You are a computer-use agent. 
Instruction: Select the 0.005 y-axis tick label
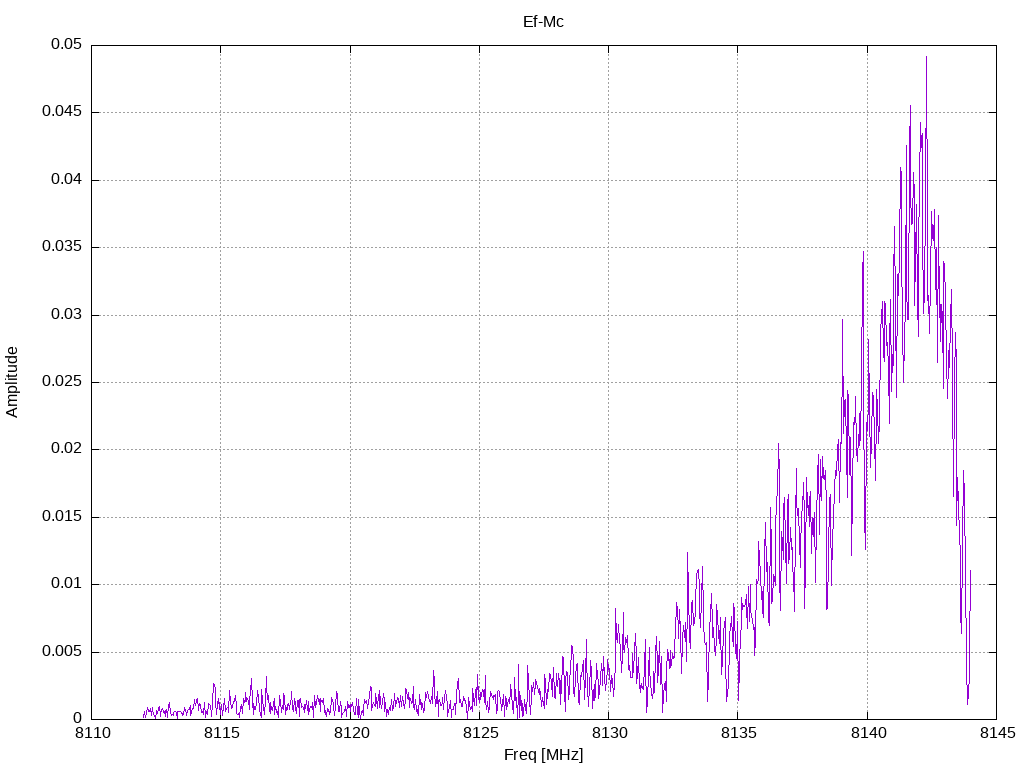(x=62, y=652)
